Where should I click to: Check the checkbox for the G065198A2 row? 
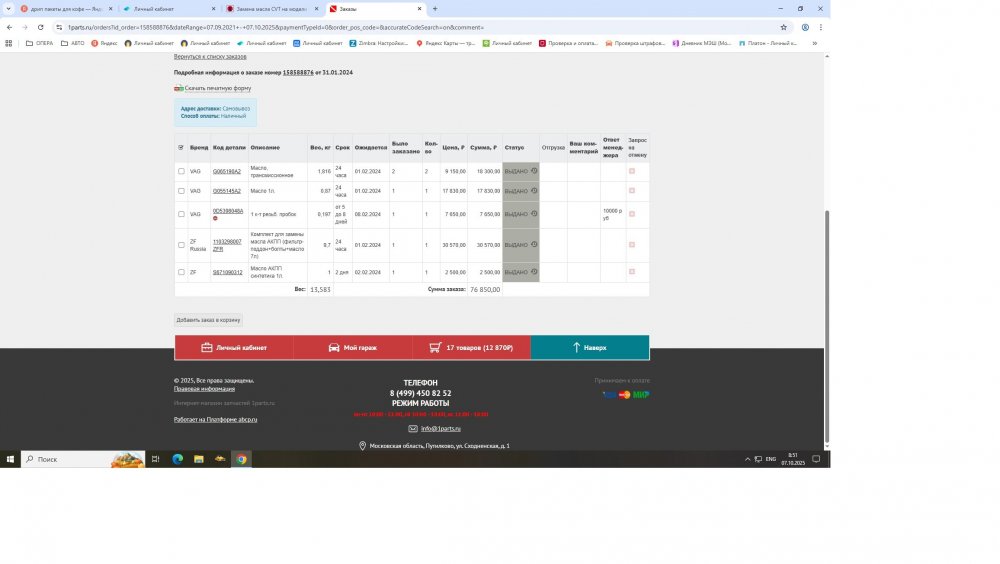pyautogui.click(x=181, y=171)
